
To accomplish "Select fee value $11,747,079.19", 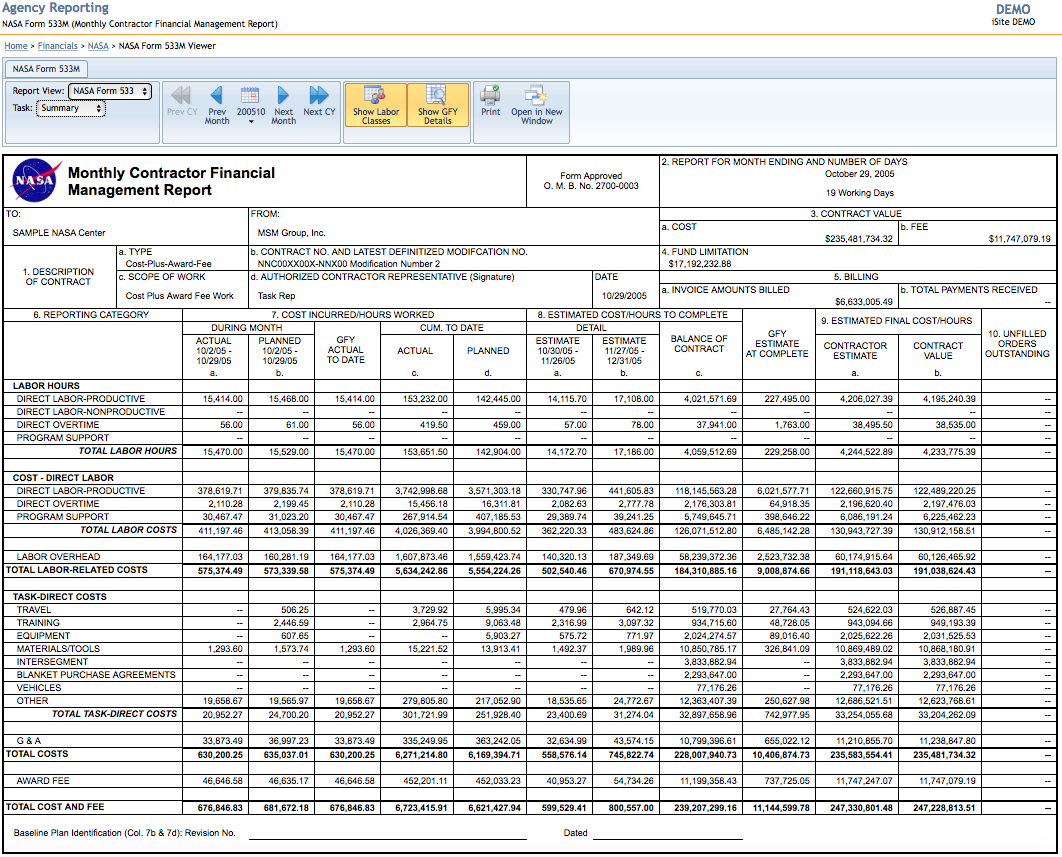I will [x=1019, y=239].
